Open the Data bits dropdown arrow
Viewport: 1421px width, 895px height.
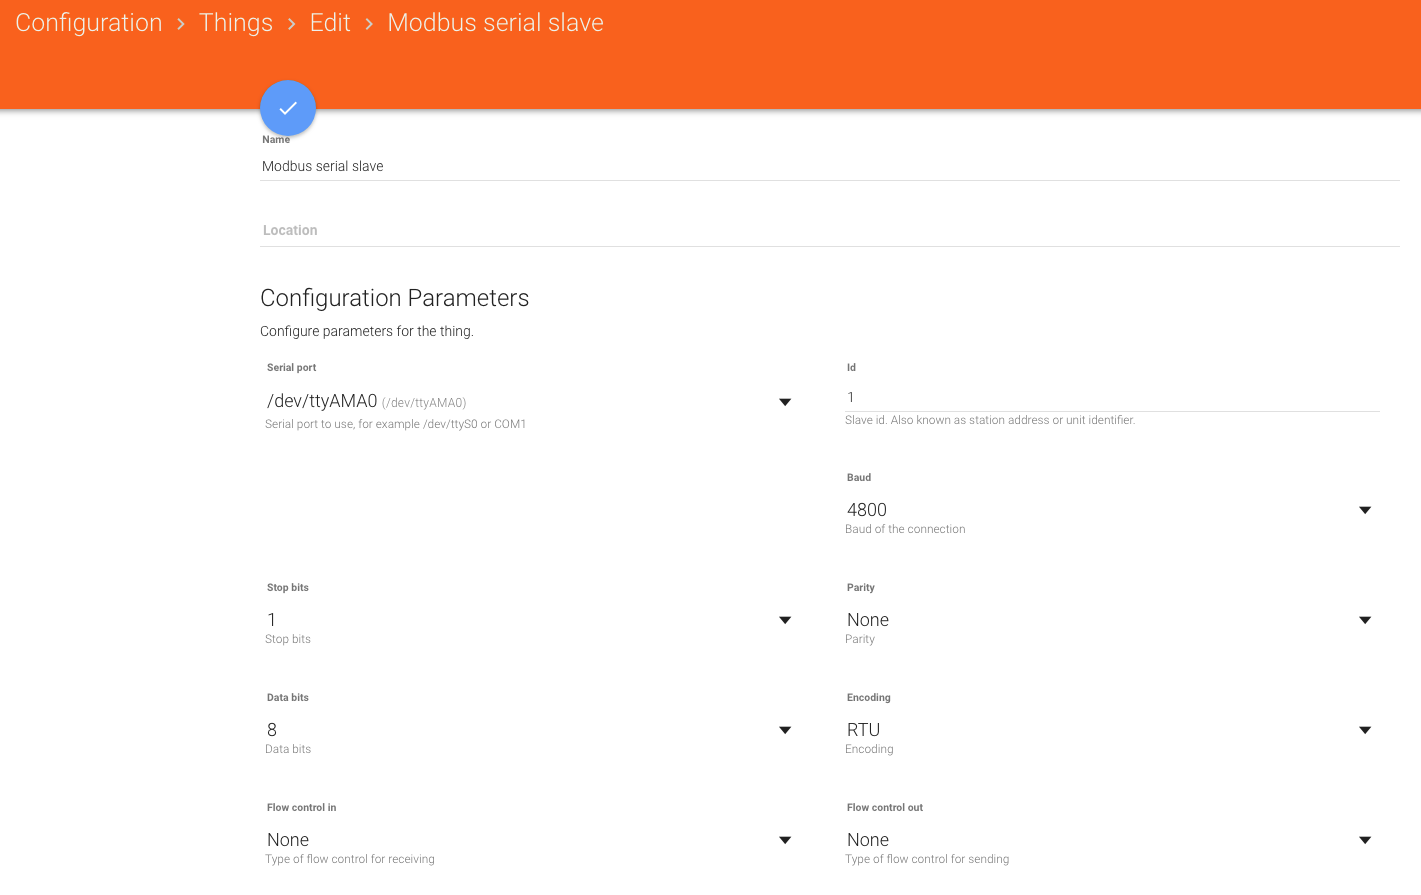coord(785,730)
